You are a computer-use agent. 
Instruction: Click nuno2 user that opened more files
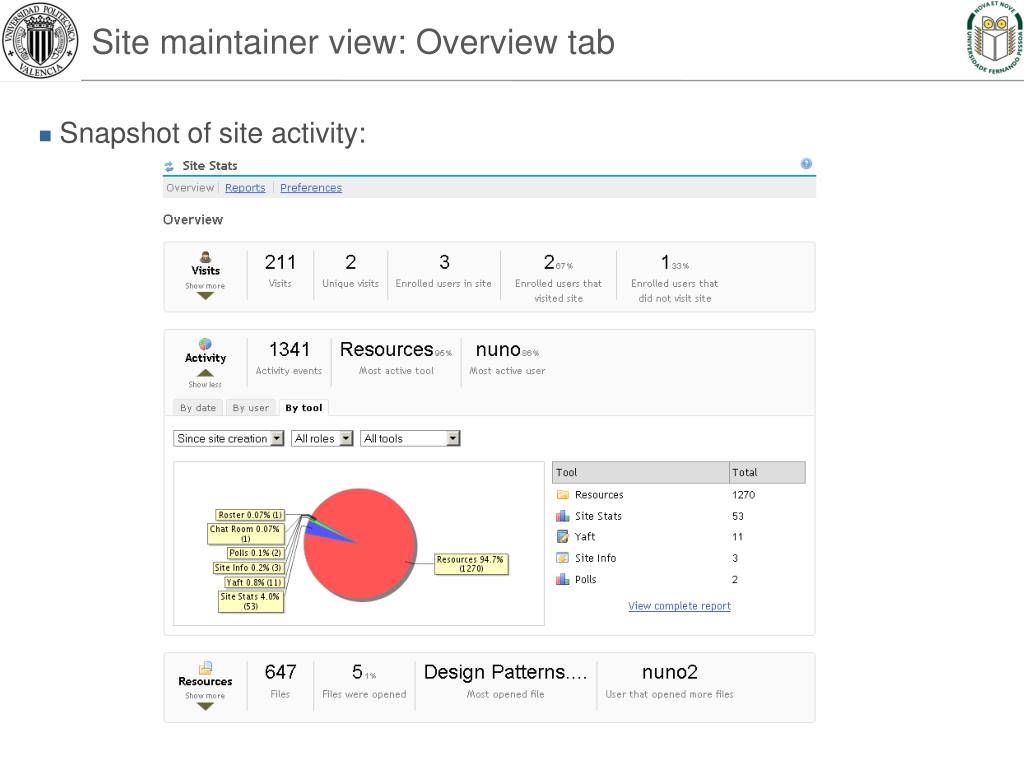click(669, 672)
